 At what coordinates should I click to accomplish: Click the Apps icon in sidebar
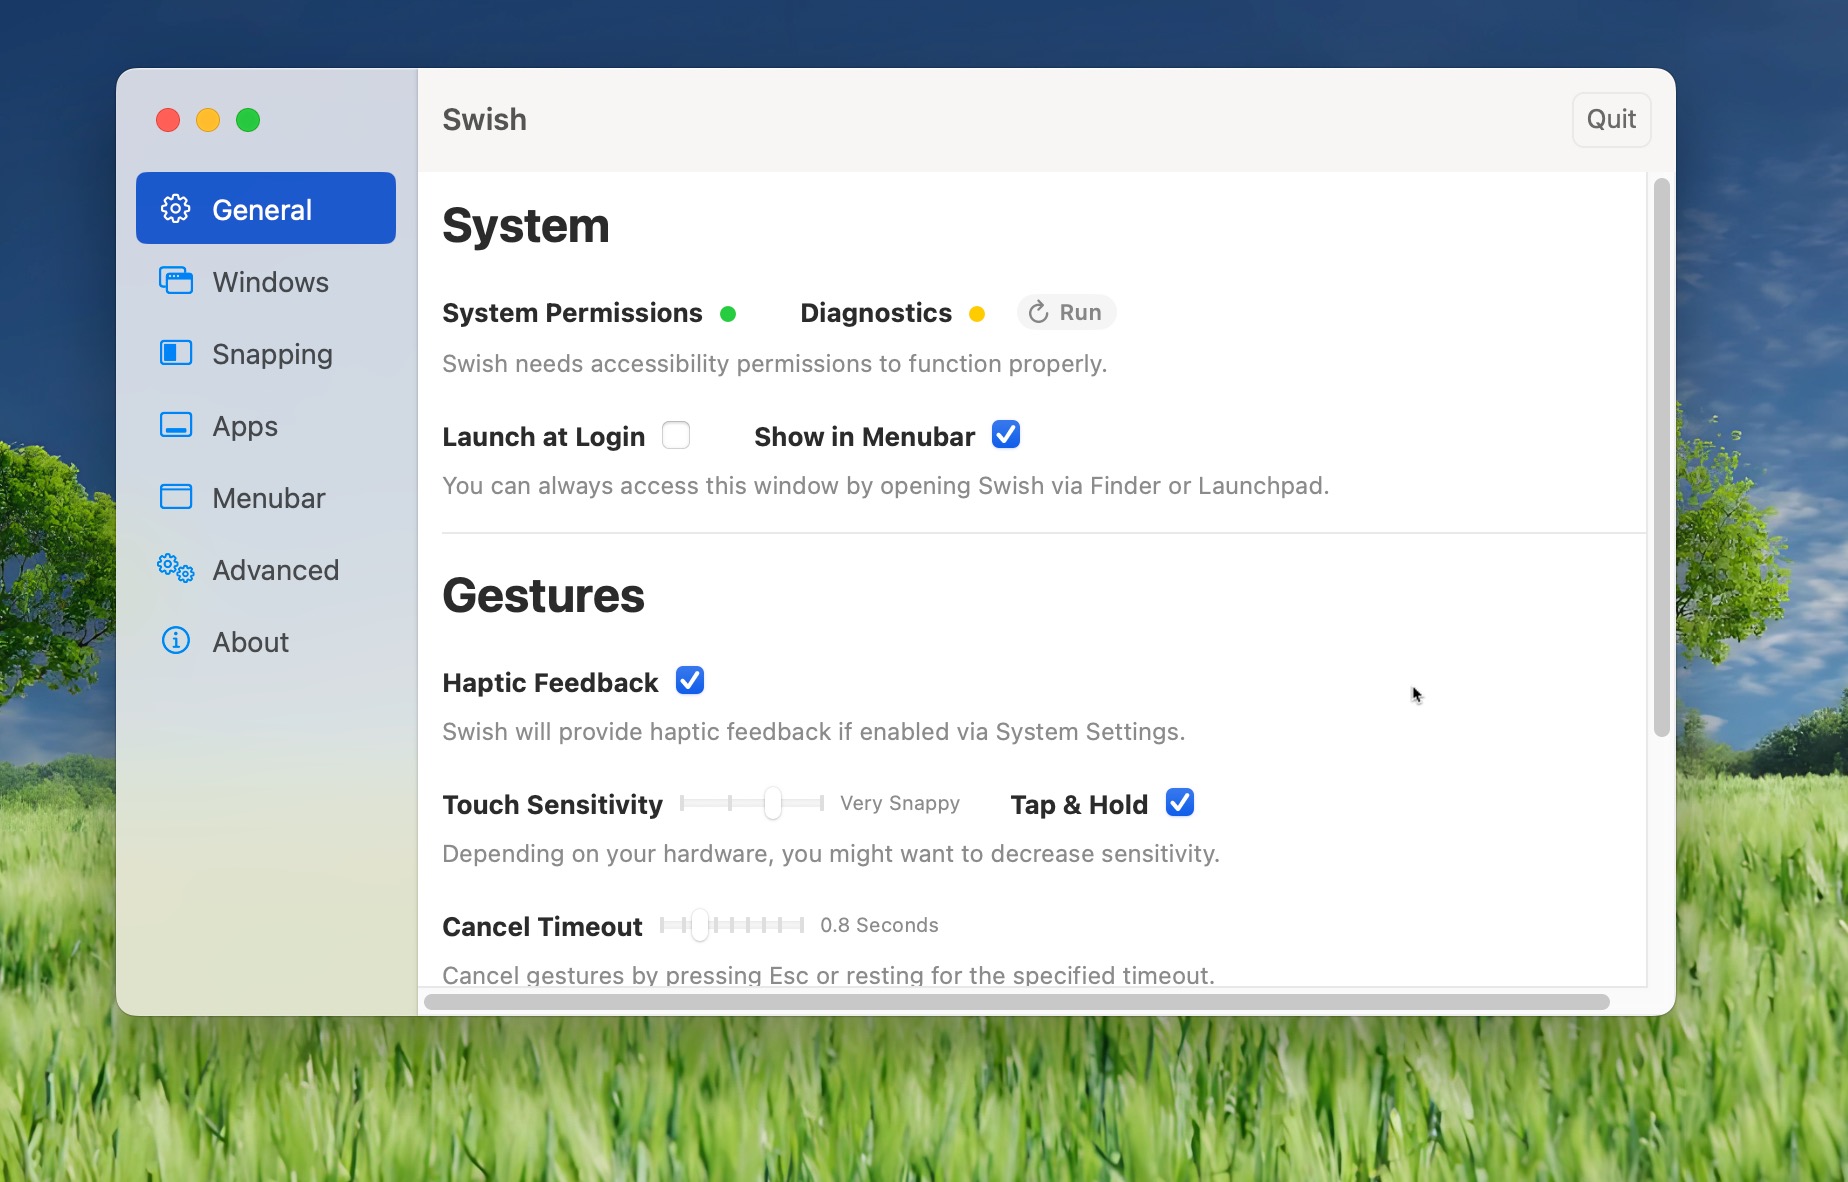(176, 425)
